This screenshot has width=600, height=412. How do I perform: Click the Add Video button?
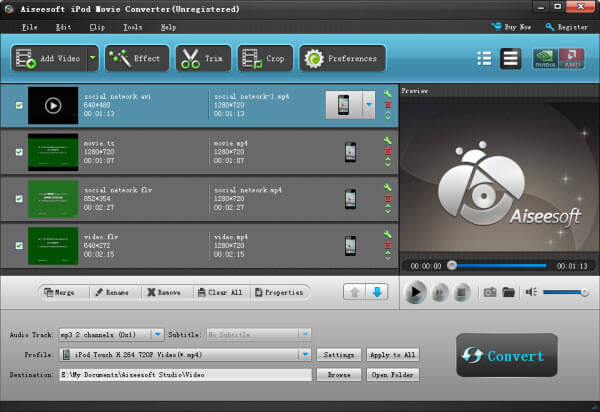49,59
